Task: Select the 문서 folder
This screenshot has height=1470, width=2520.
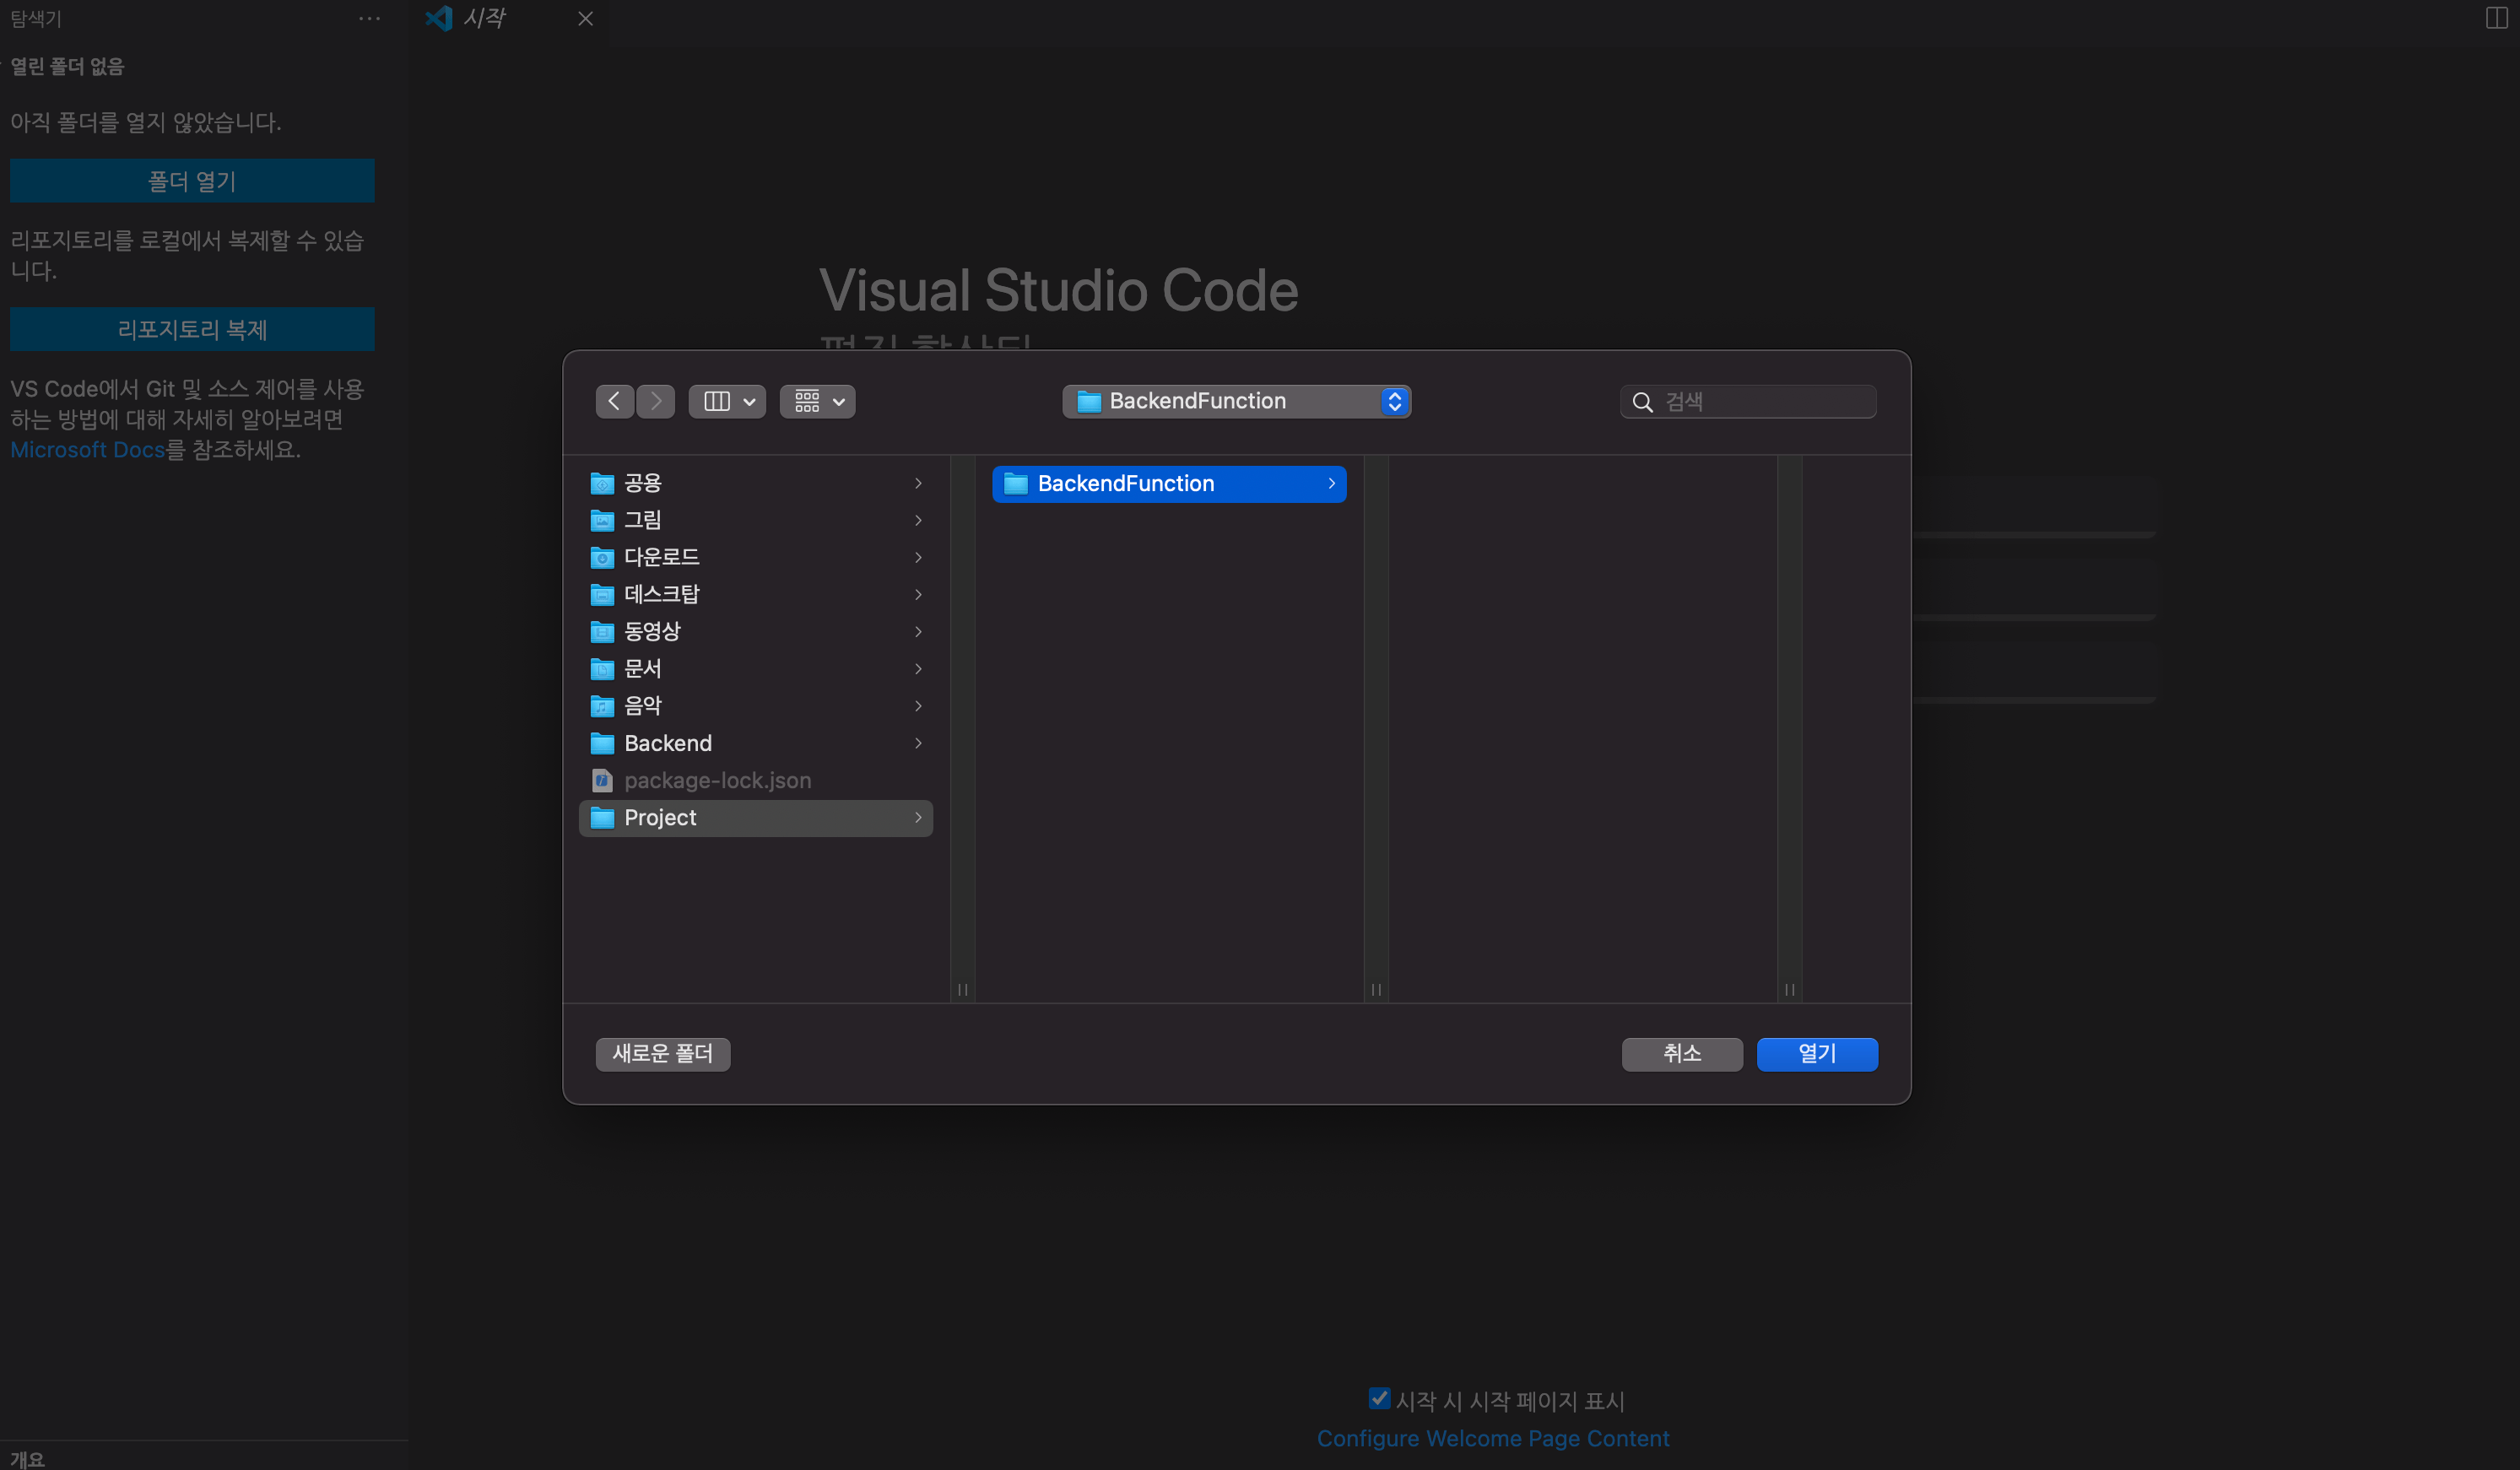Action: 755,668
